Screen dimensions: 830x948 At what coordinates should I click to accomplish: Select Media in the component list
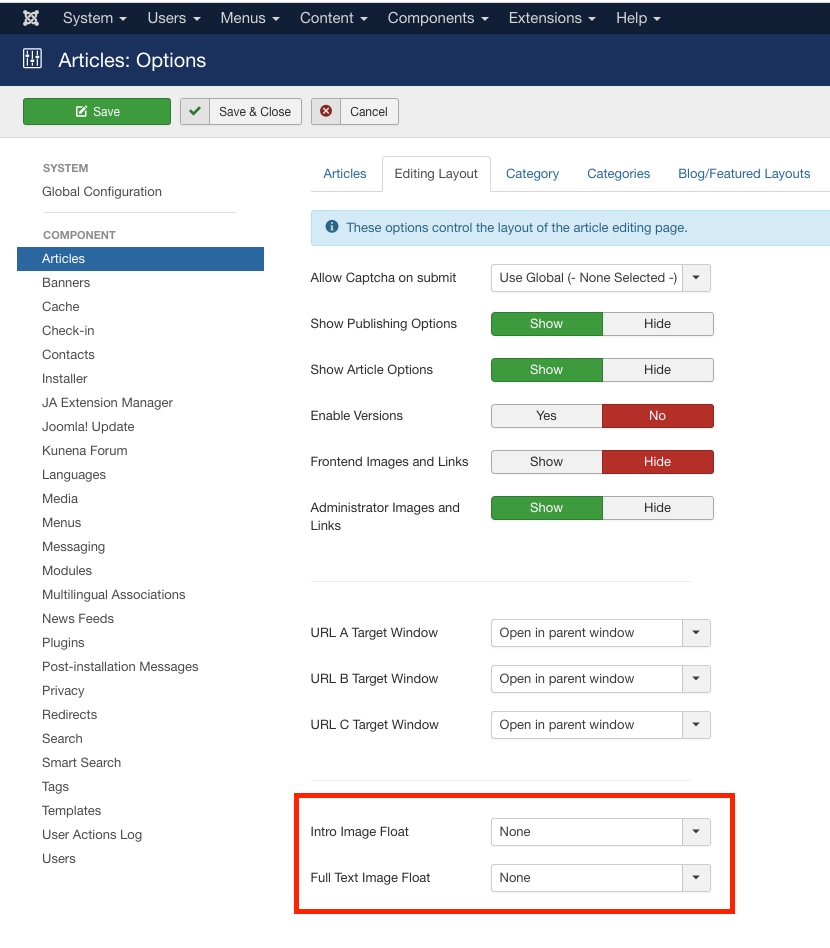pyautogui.click(x=60, y=499)
